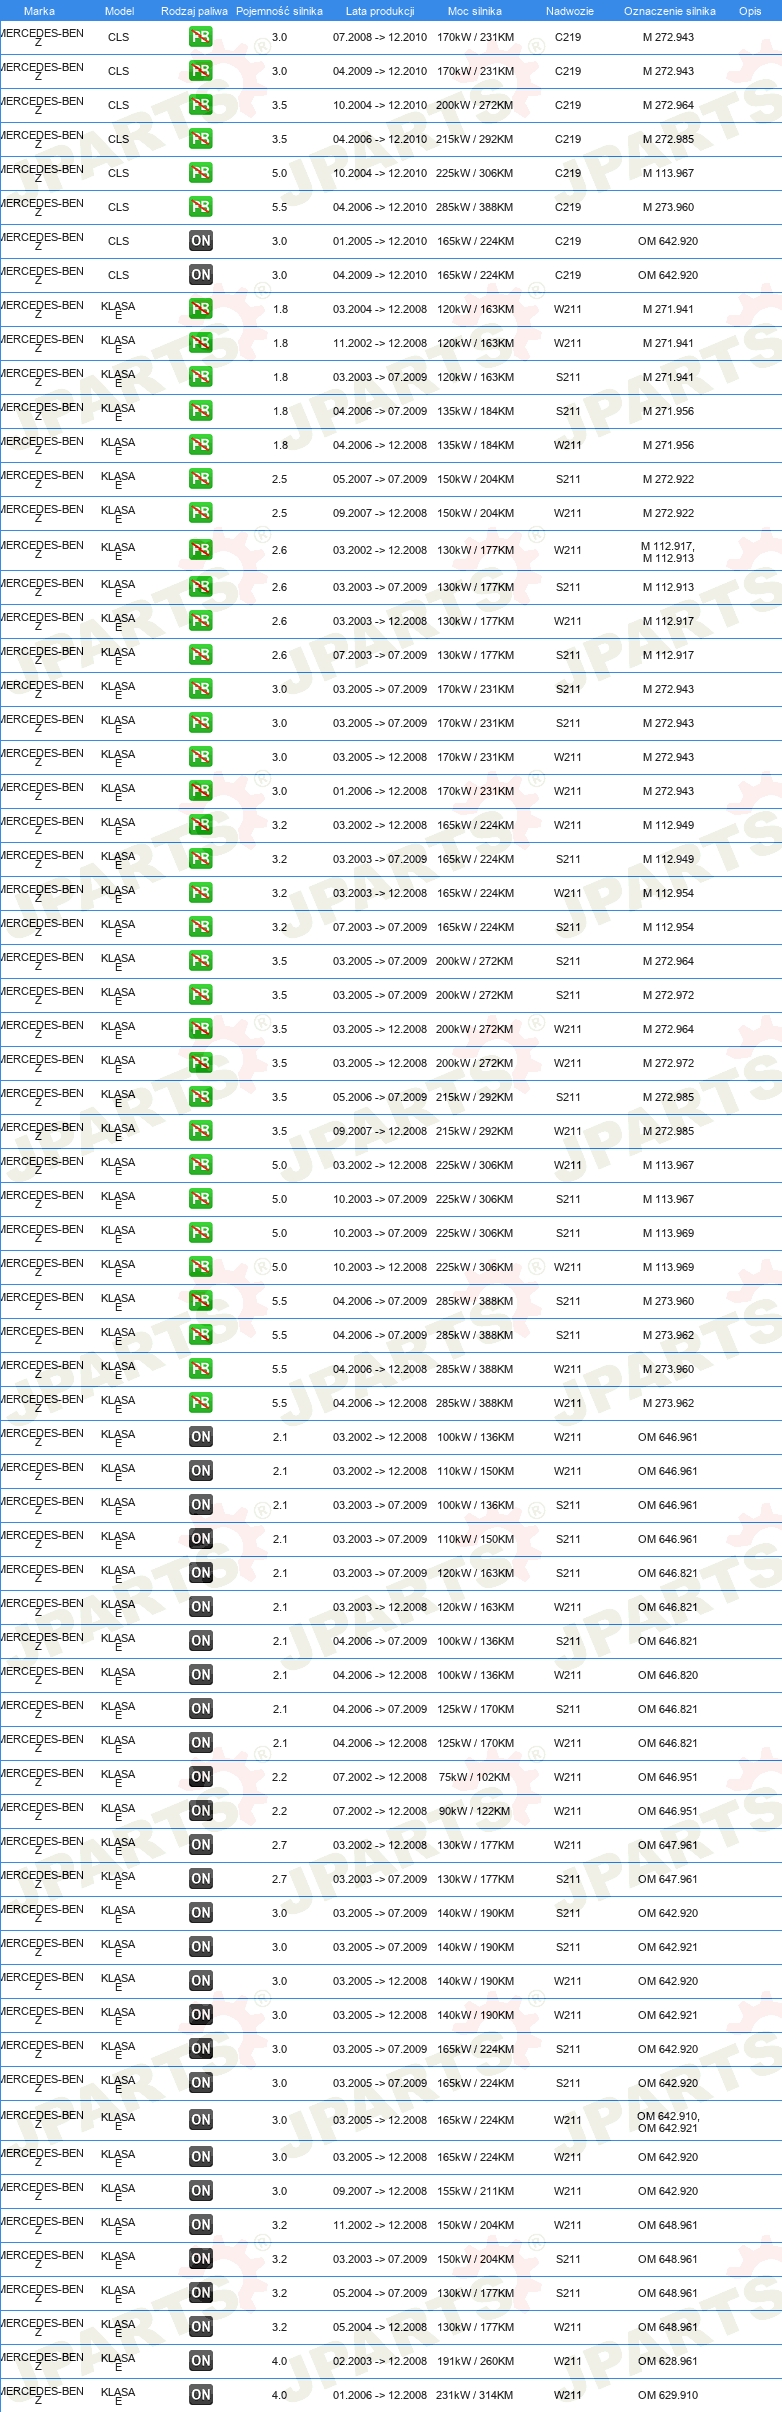
Task: Select engine code OM 646.820
Action: (668, 1675)
